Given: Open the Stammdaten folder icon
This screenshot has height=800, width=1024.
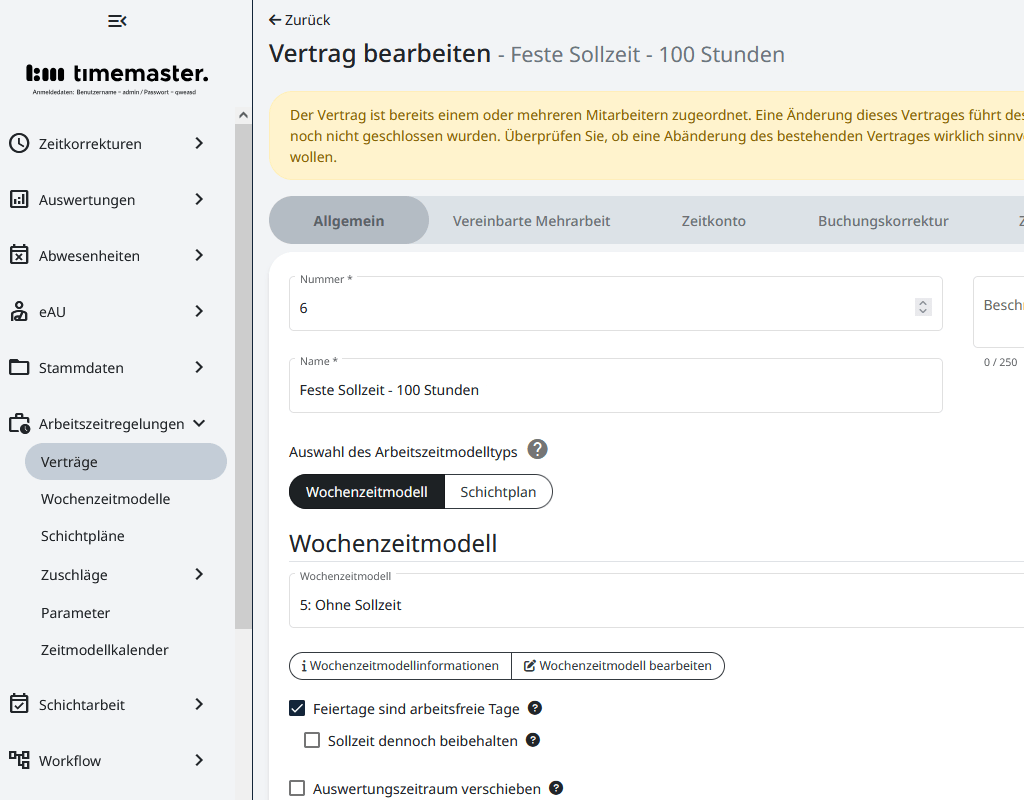Looking at the screenshot, I should [x=20, y=367].
